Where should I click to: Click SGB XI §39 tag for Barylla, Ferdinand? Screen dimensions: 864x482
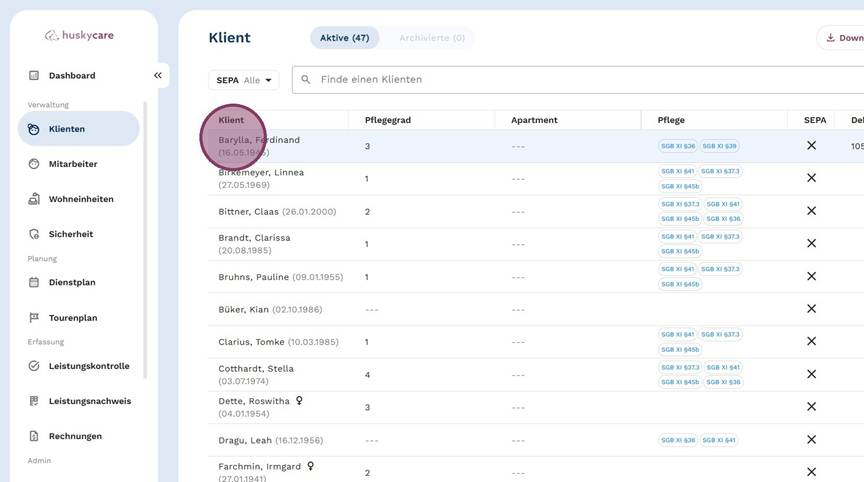pos(719,146)
